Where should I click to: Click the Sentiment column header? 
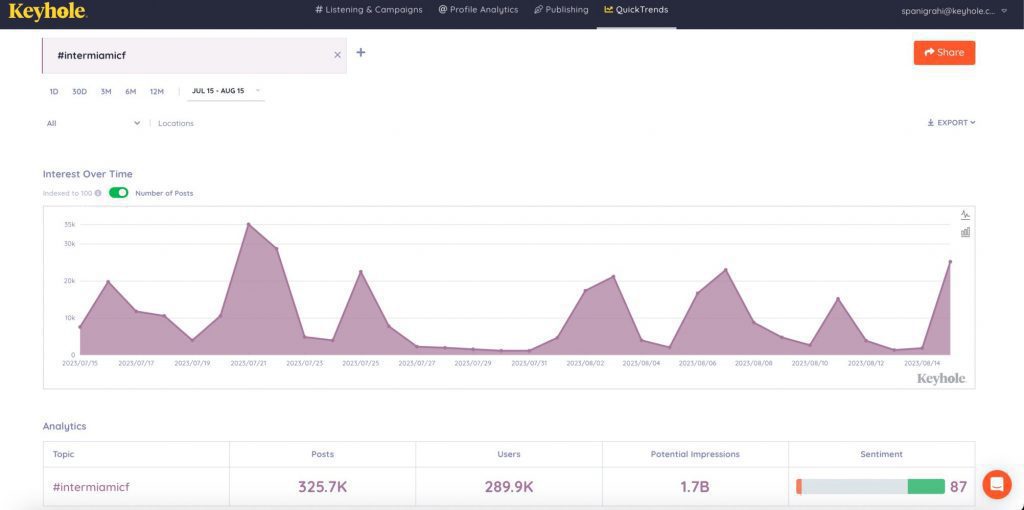coord(881,454)
